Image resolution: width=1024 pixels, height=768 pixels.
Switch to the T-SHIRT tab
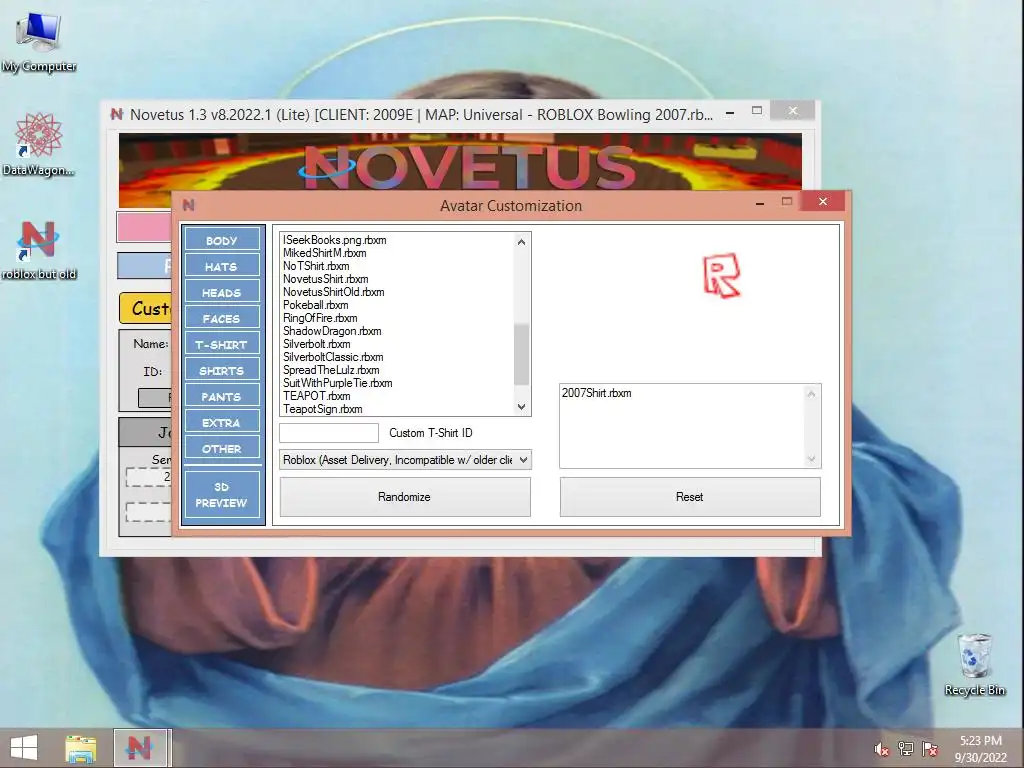[222, 344]
